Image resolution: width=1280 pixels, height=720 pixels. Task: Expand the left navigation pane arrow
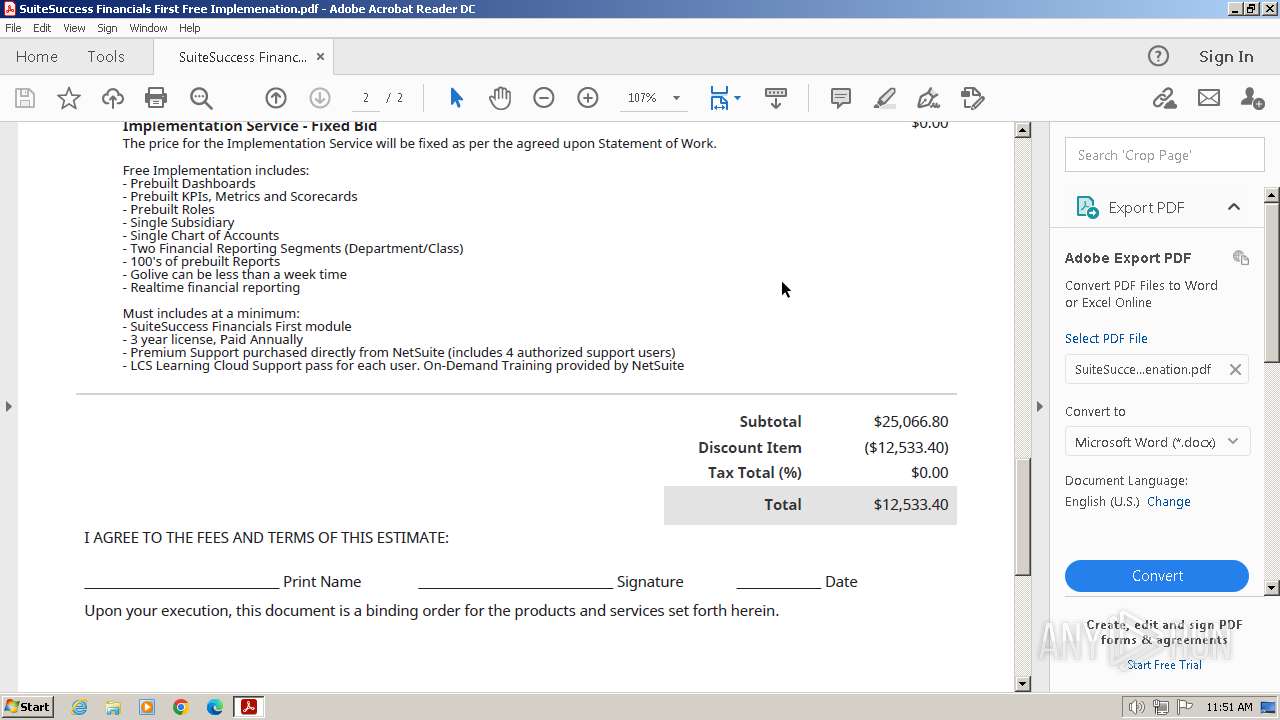9,406
